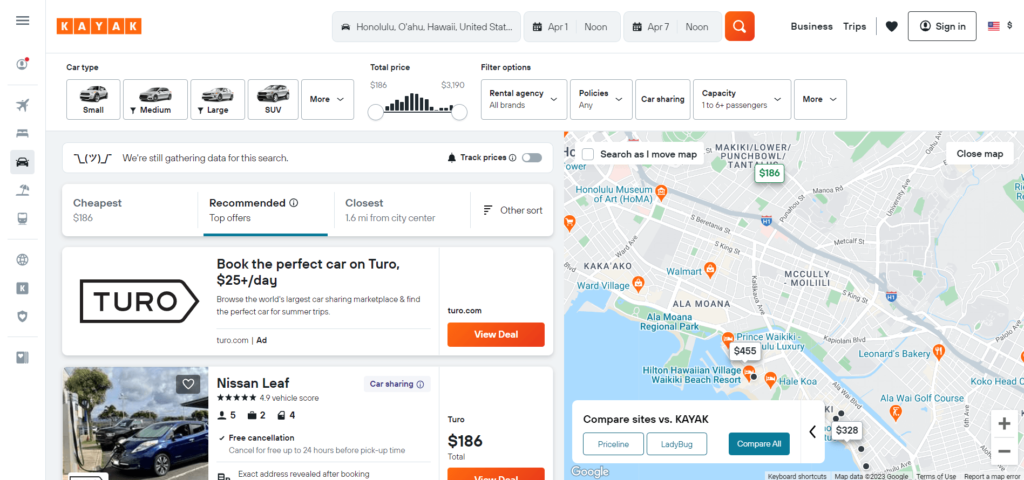This screenshot has height=480, width=1024.
Task: Open the Other sort menu
Action: point(513,210)
